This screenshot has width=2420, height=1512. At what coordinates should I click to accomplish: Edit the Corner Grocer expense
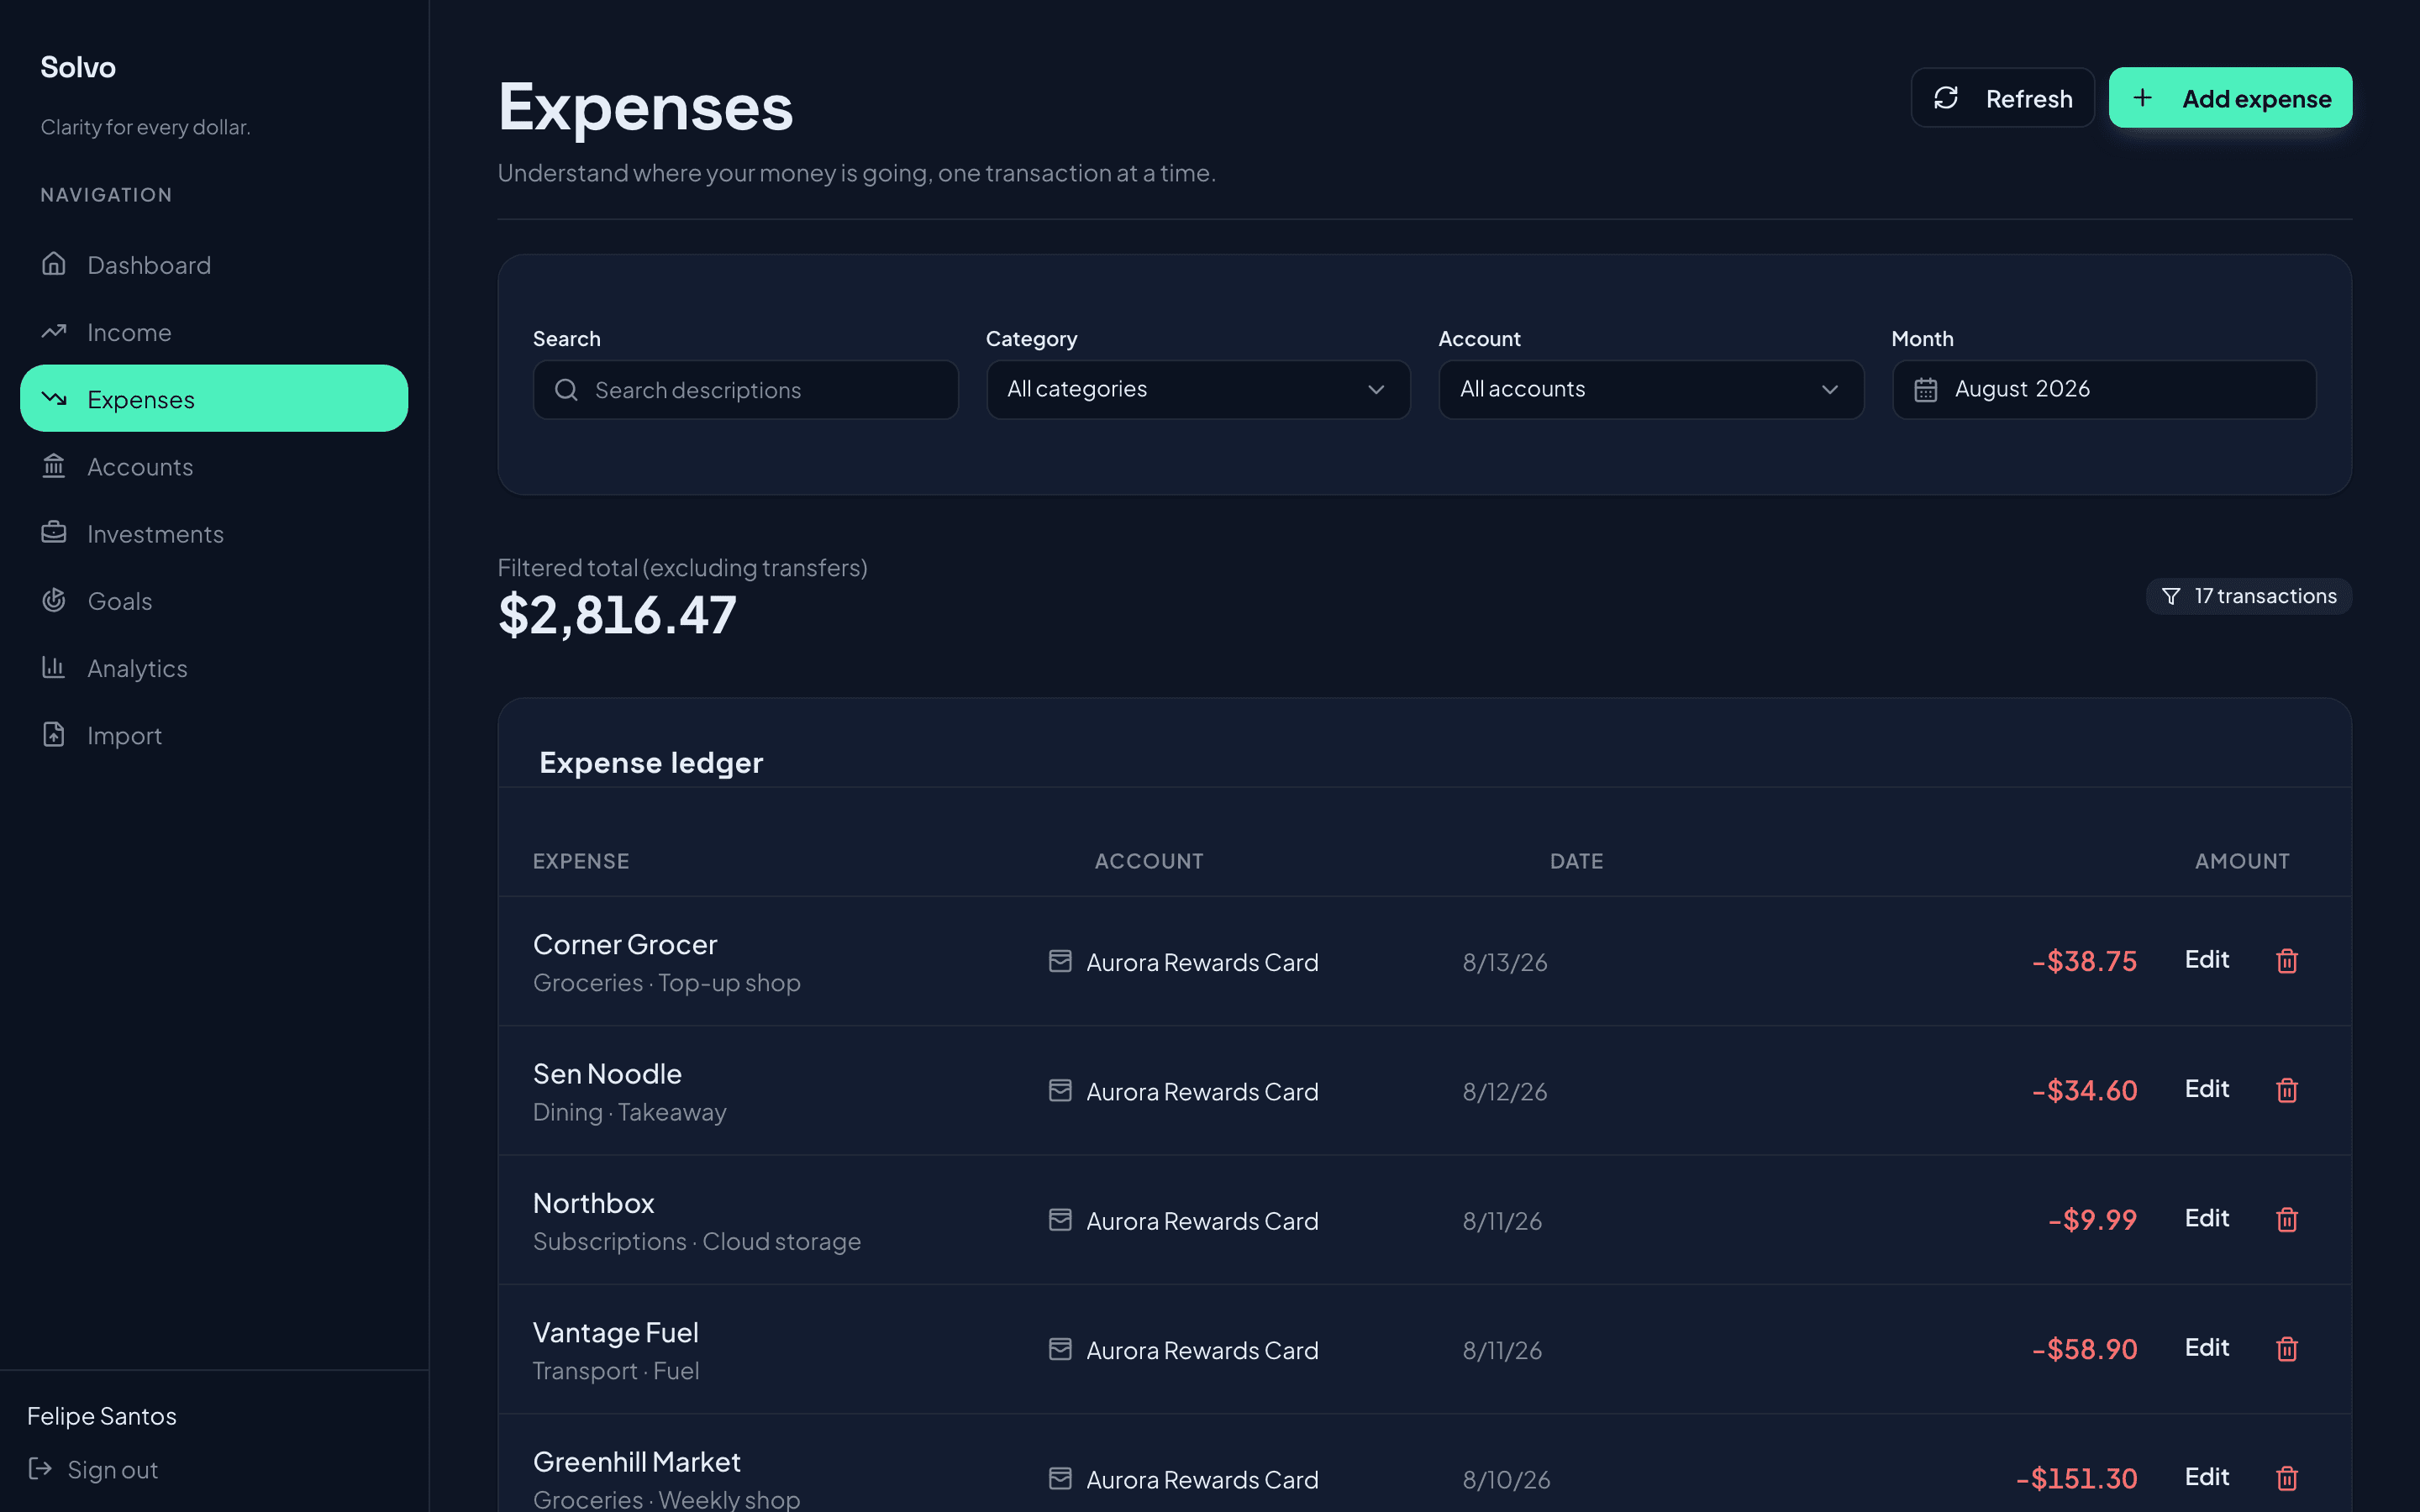click(2206, 960)
